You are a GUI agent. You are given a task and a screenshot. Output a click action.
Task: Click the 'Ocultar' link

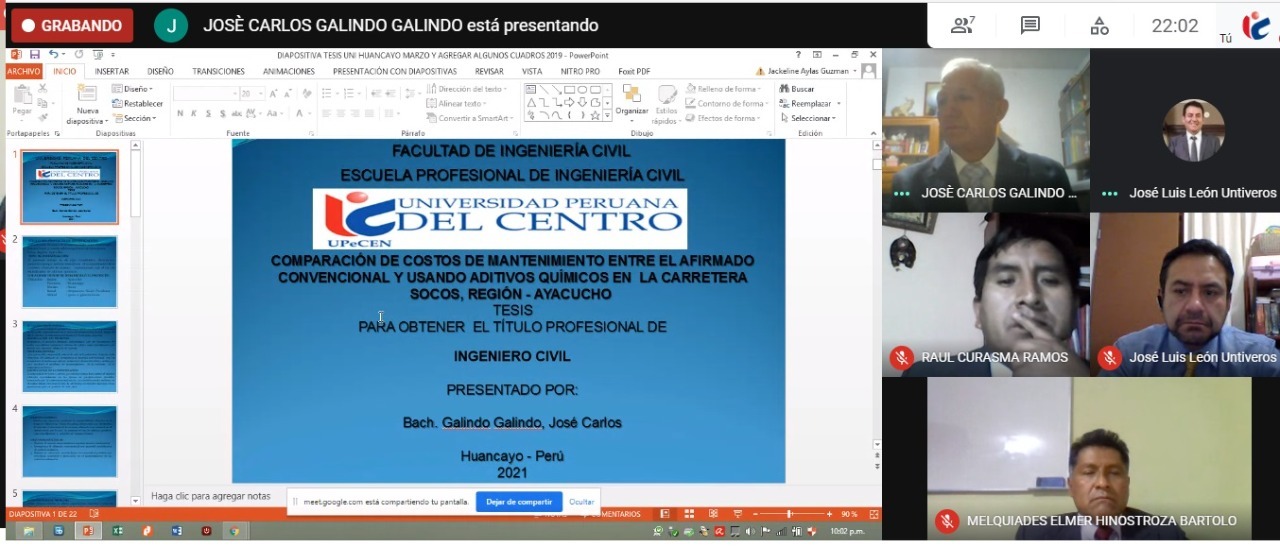(581, 502)
